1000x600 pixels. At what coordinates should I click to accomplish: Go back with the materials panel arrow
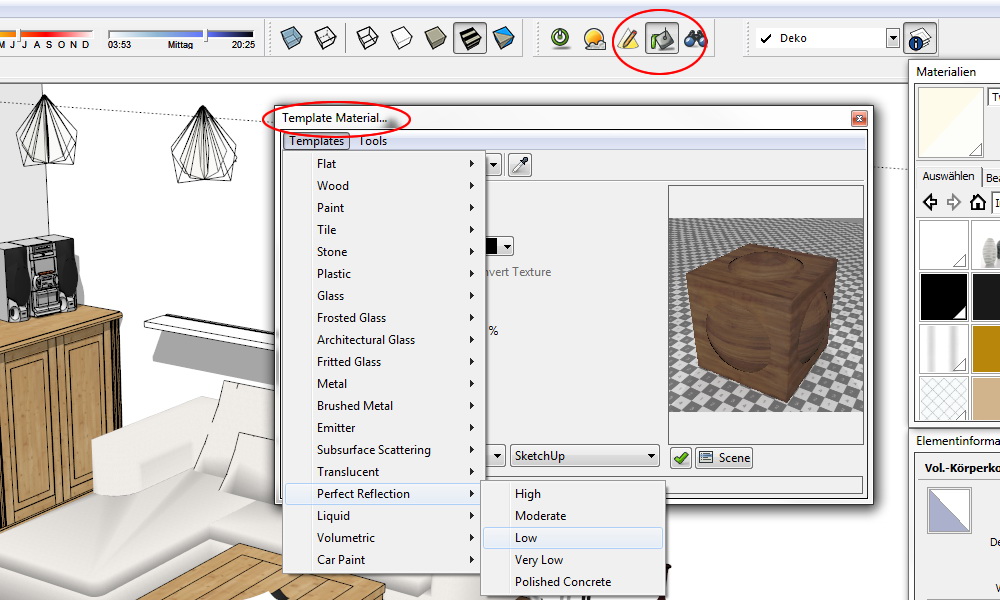[930, 203]
